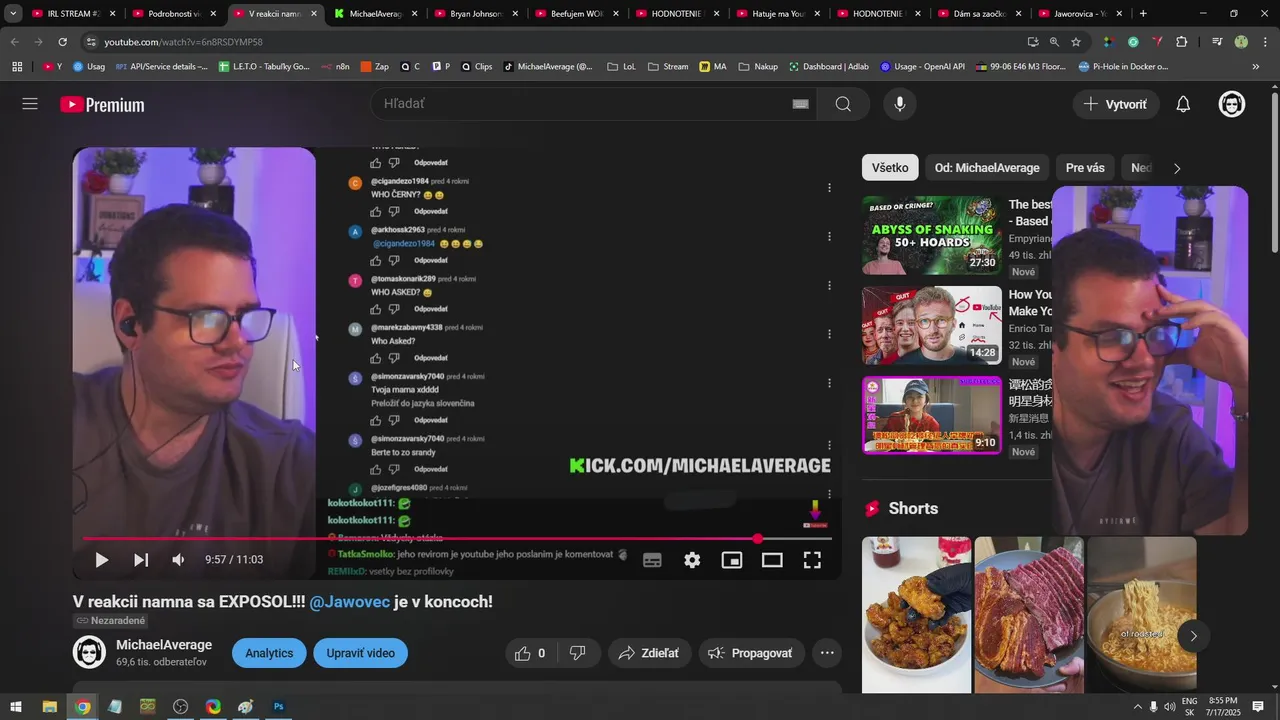This screenshot has width=1280, height=720.
Task: Open Chrome extensions puzzle icon
Action: click(x=1182, y=42)
